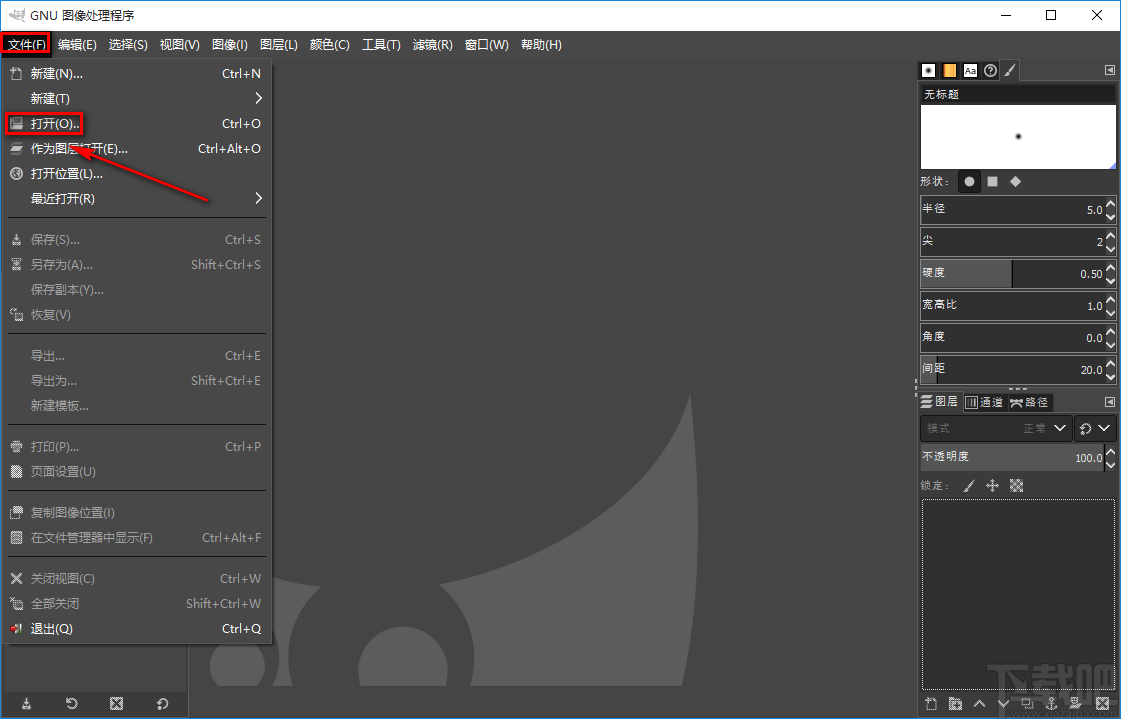This screenshot has width=1121, height=719.
Task: Choose 作为图层打开(E)... menu entry
Action: pyautogui.click(x=137, y=149)
